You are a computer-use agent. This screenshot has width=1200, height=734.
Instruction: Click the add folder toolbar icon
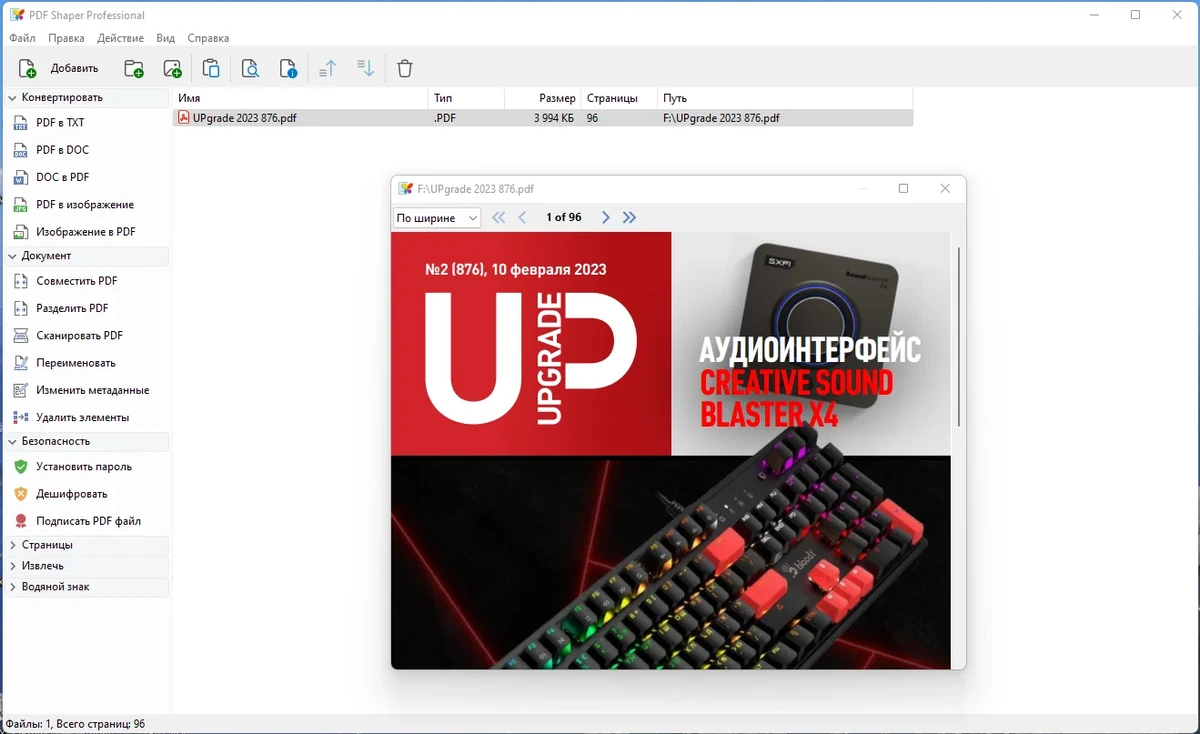coord(133,68)
